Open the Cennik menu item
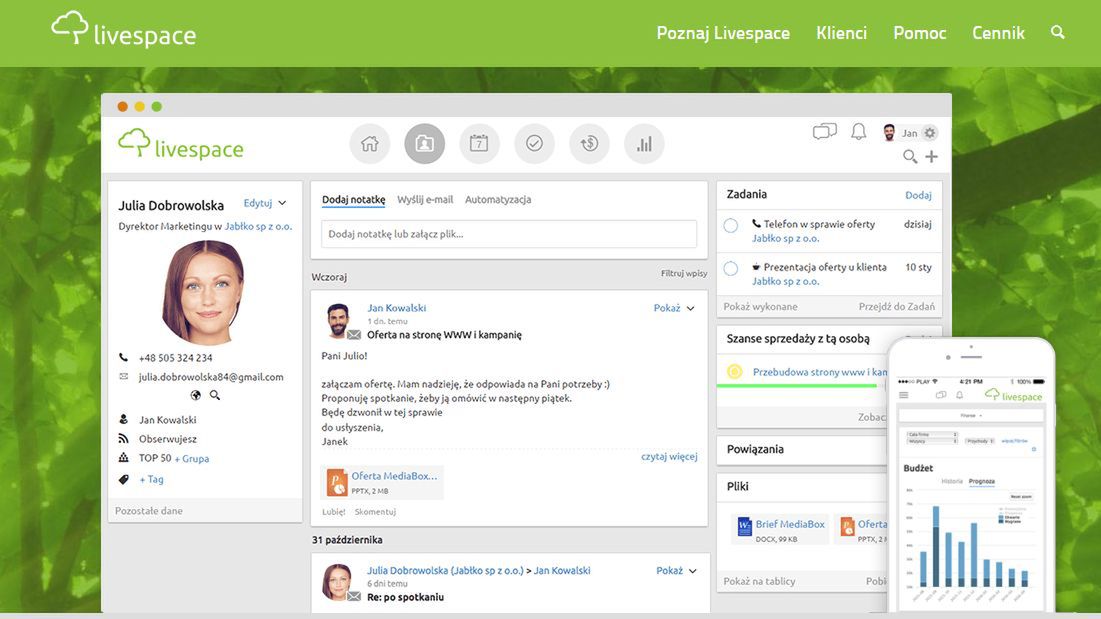Viewport: 1101px width, 619px height. 998,33
